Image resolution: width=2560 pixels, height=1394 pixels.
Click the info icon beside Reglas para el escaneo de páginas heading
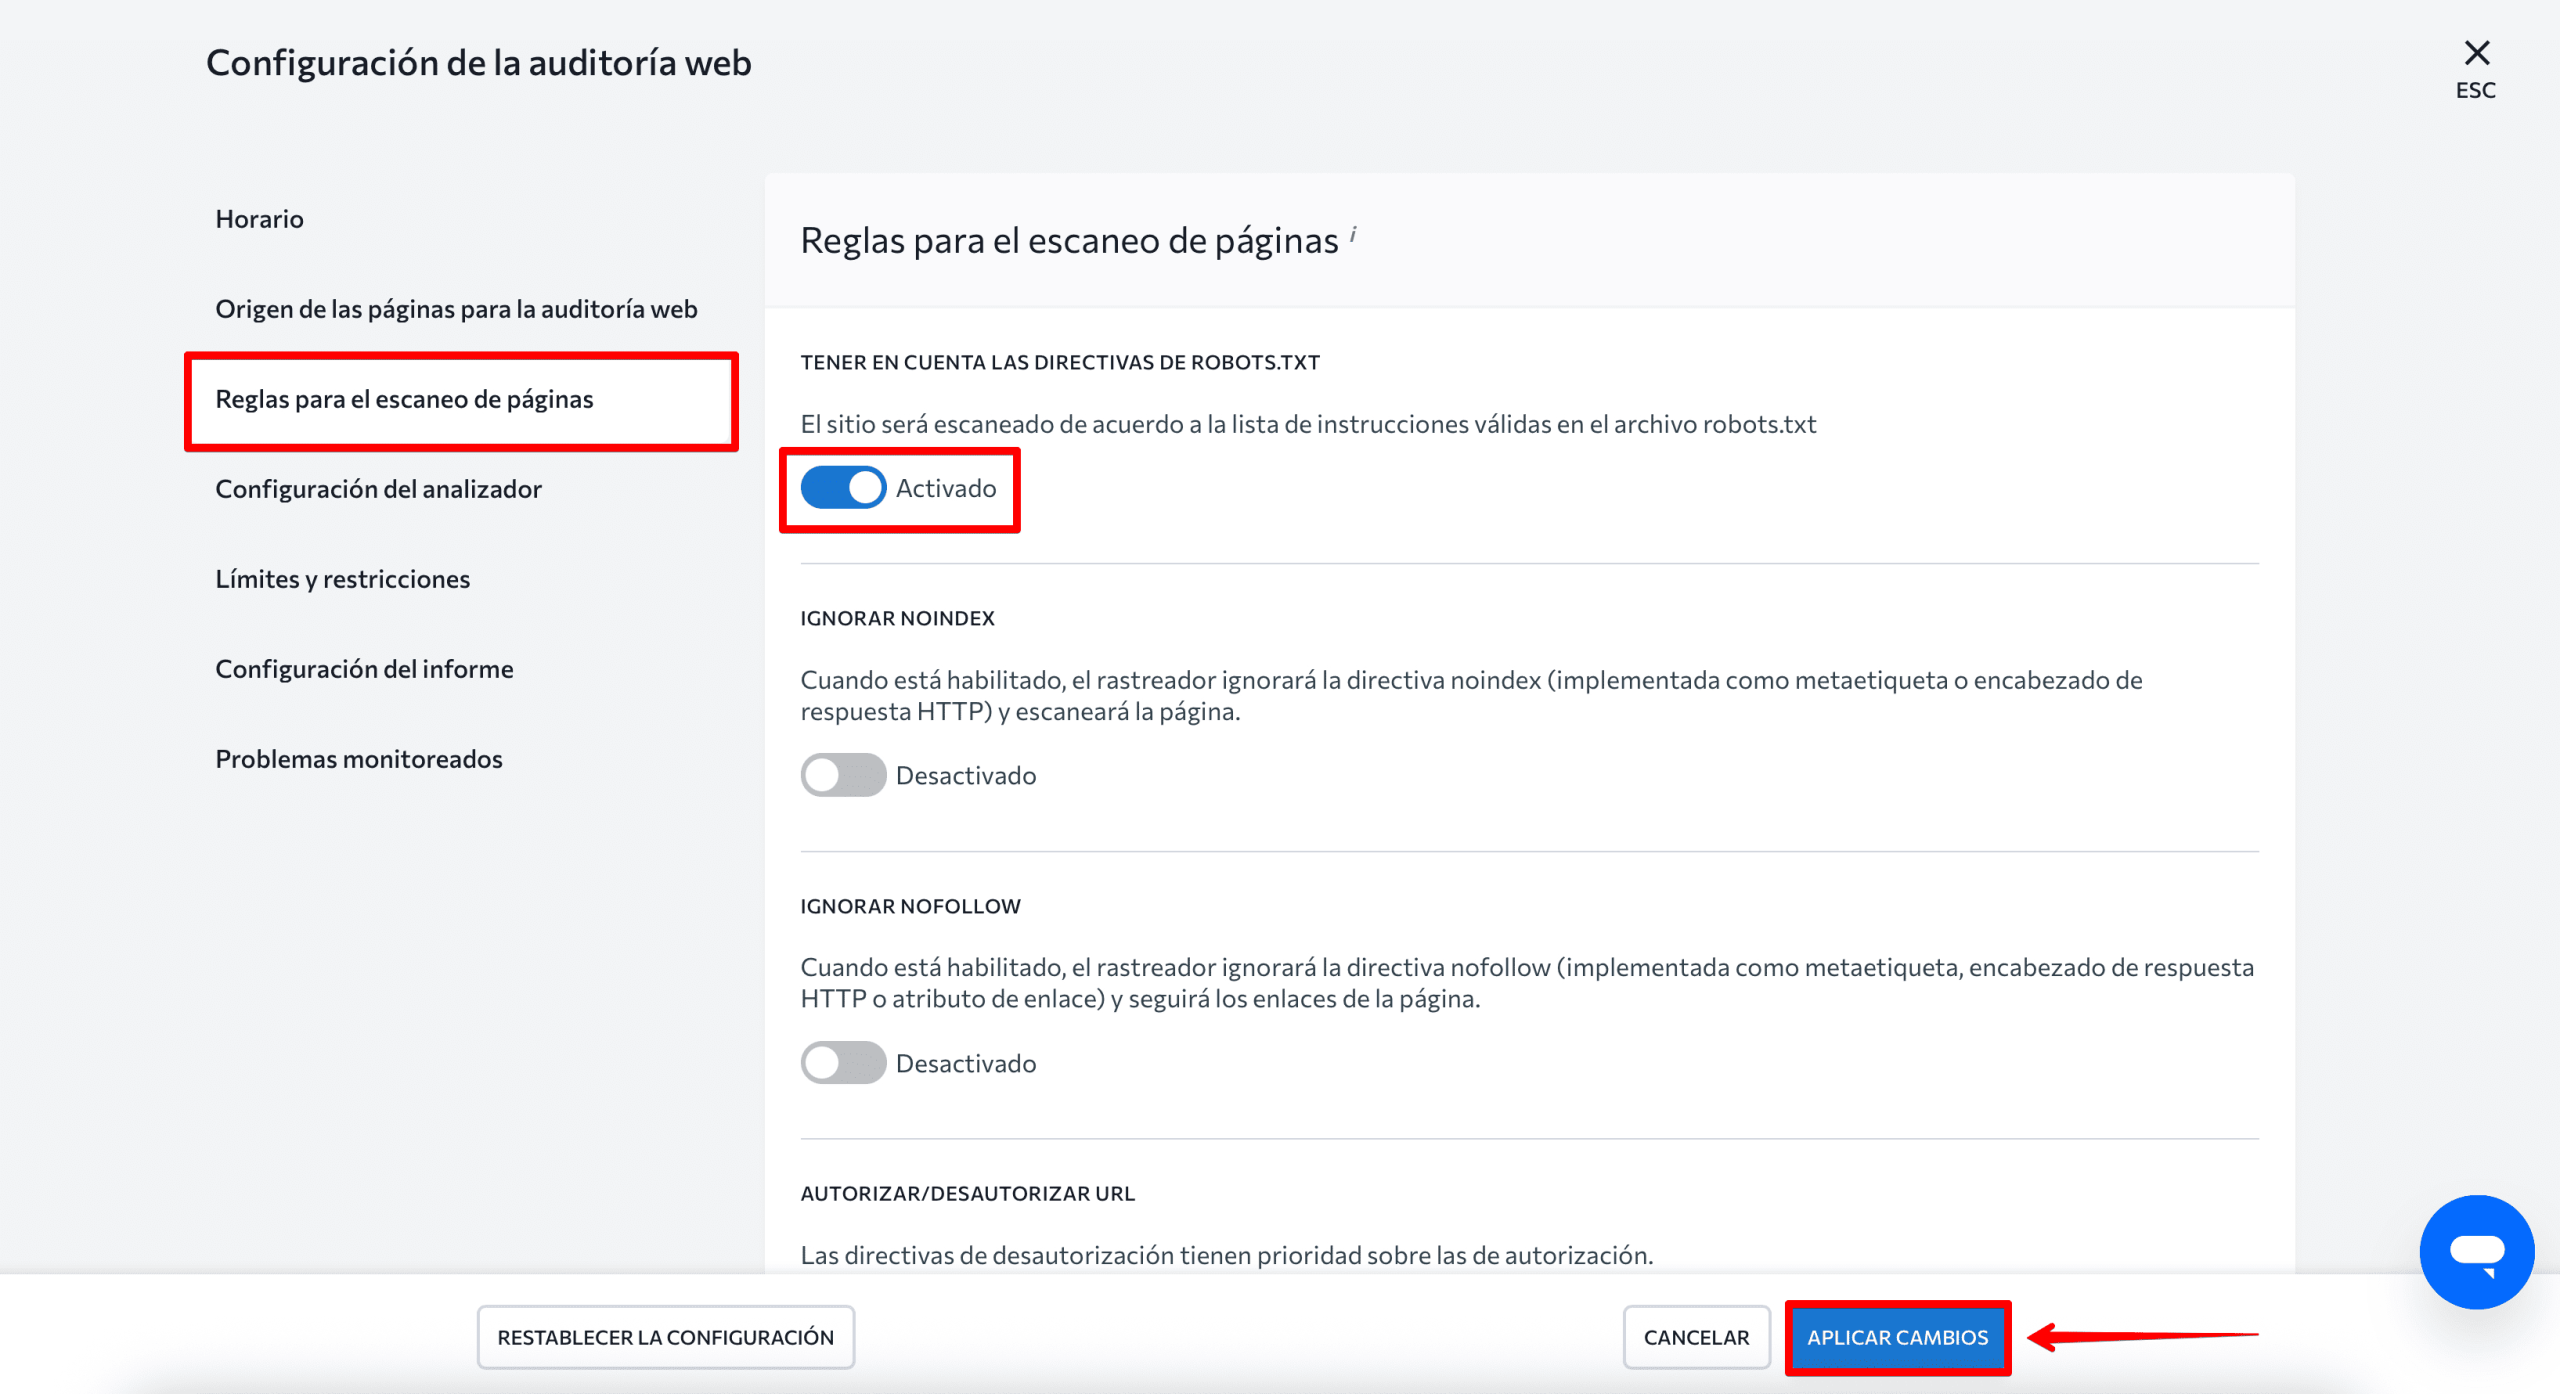1353,233
